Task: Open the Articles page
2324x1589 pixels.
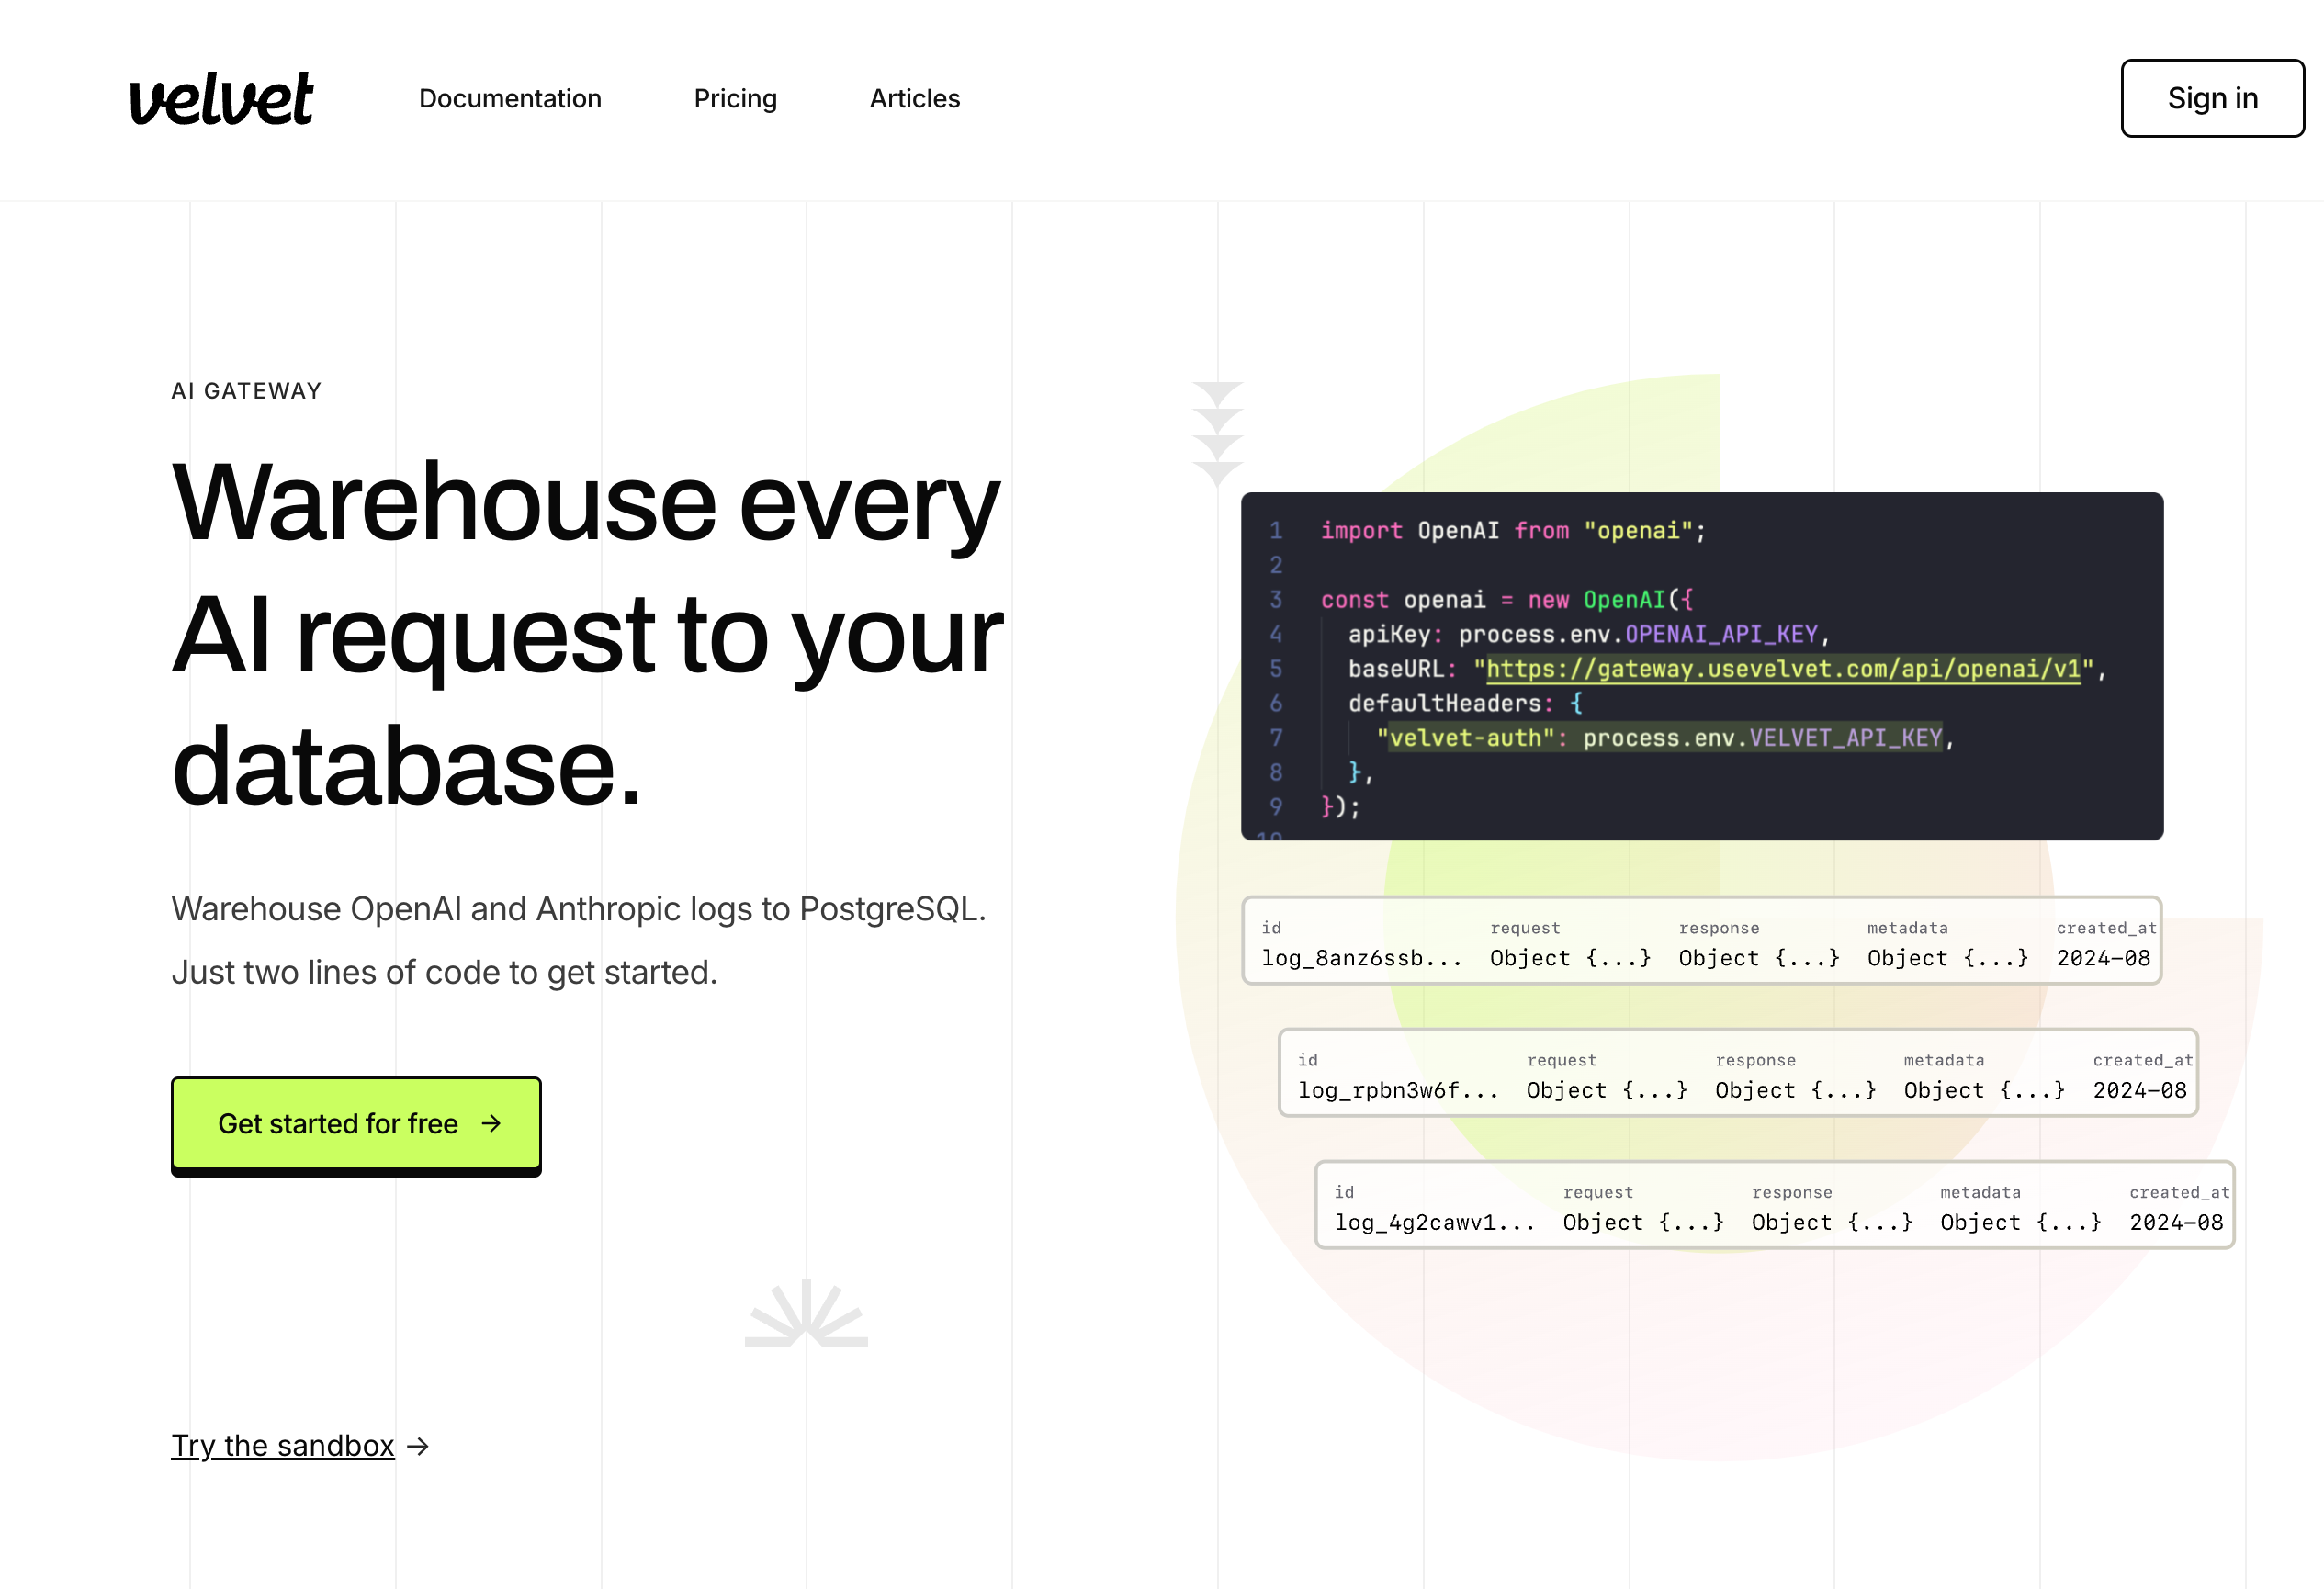Action: (914, 98)
